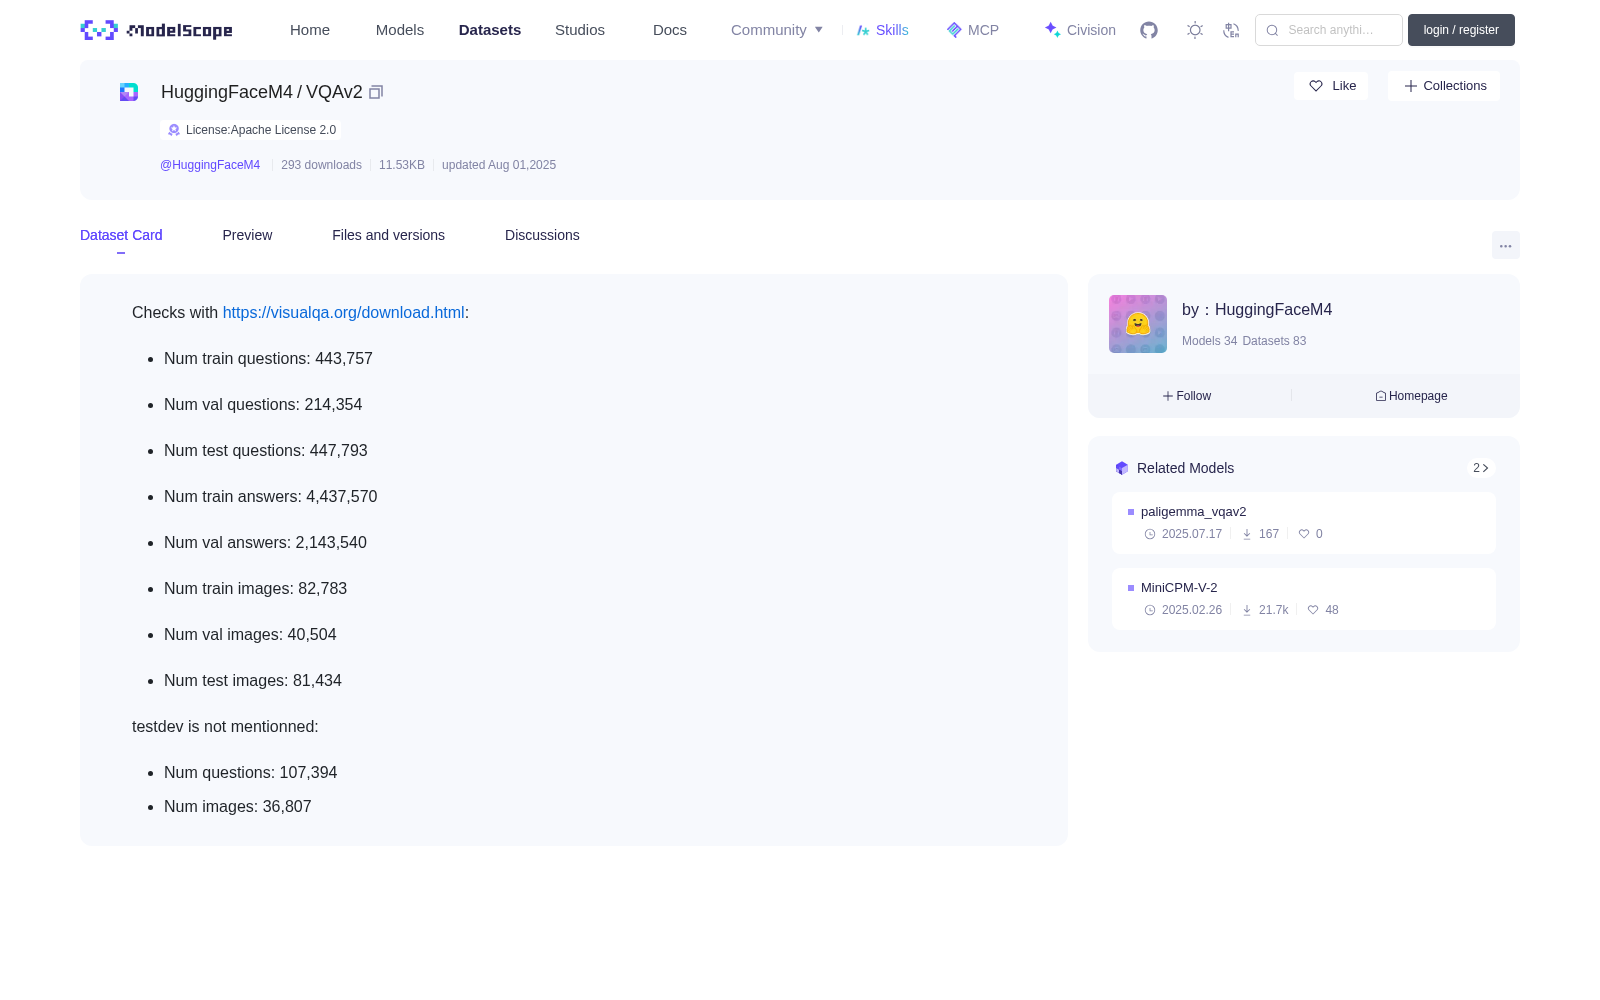
Task: Click 'Num val questions: 214,354' text
Action: 263,405
